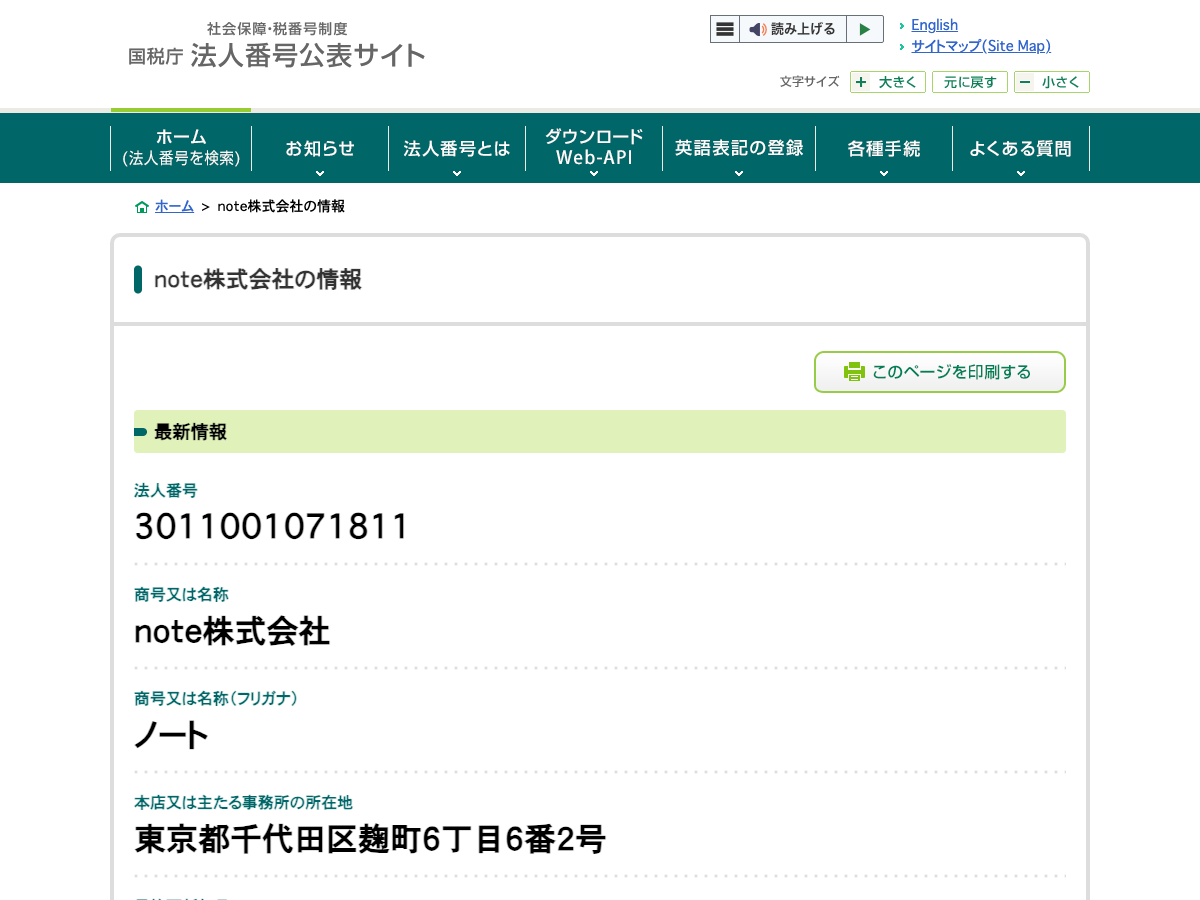1200x900 pixels.
Task: Click the address 東京都千代田区麹町6丁目6番2号
Action: [370, 839]
